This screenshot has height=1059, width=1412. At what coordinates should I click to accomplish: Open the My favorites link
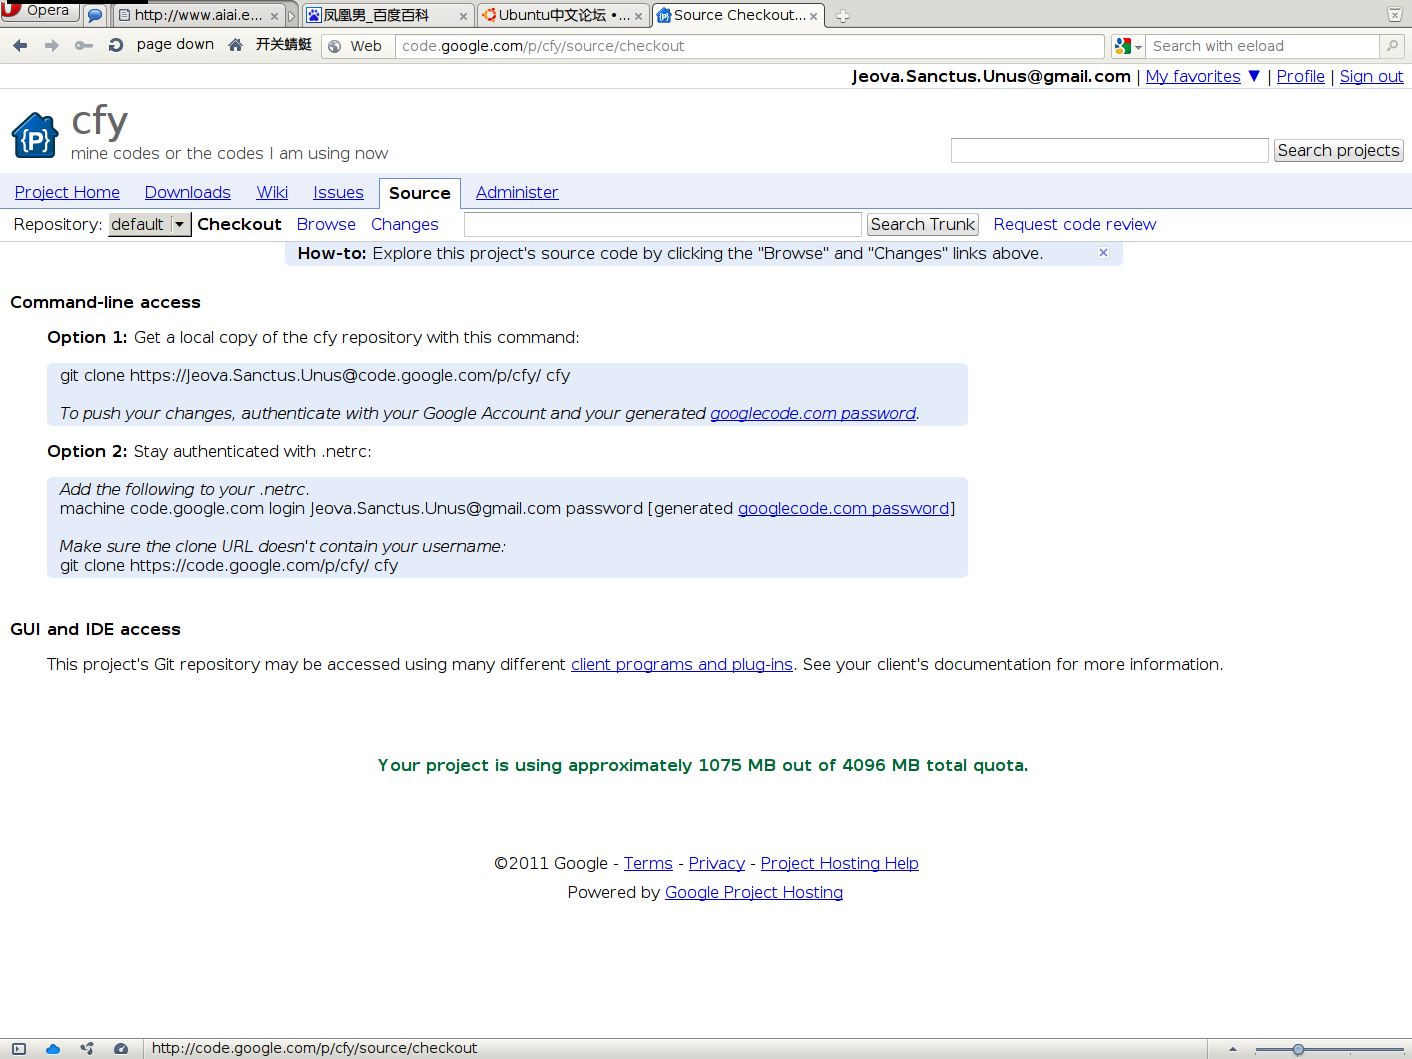coord(1193,77)
